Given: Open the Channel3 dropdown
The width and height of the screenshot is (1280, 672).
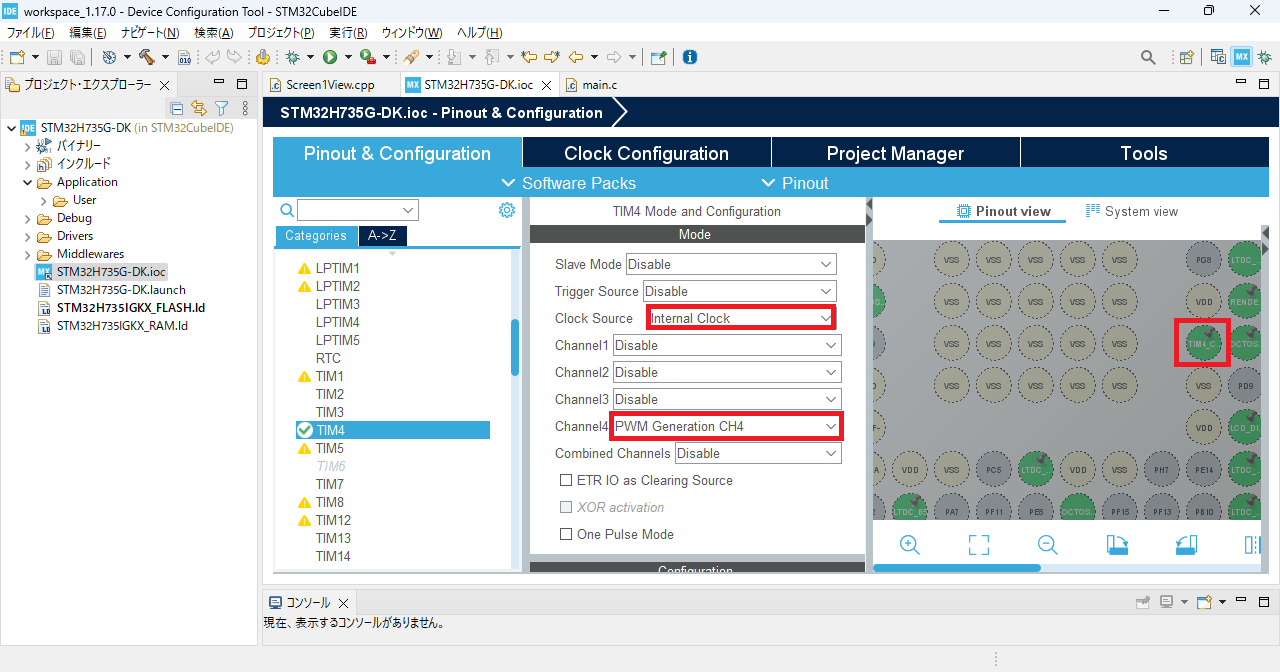Looking at the screenshot, I should (x=727, y=399).
